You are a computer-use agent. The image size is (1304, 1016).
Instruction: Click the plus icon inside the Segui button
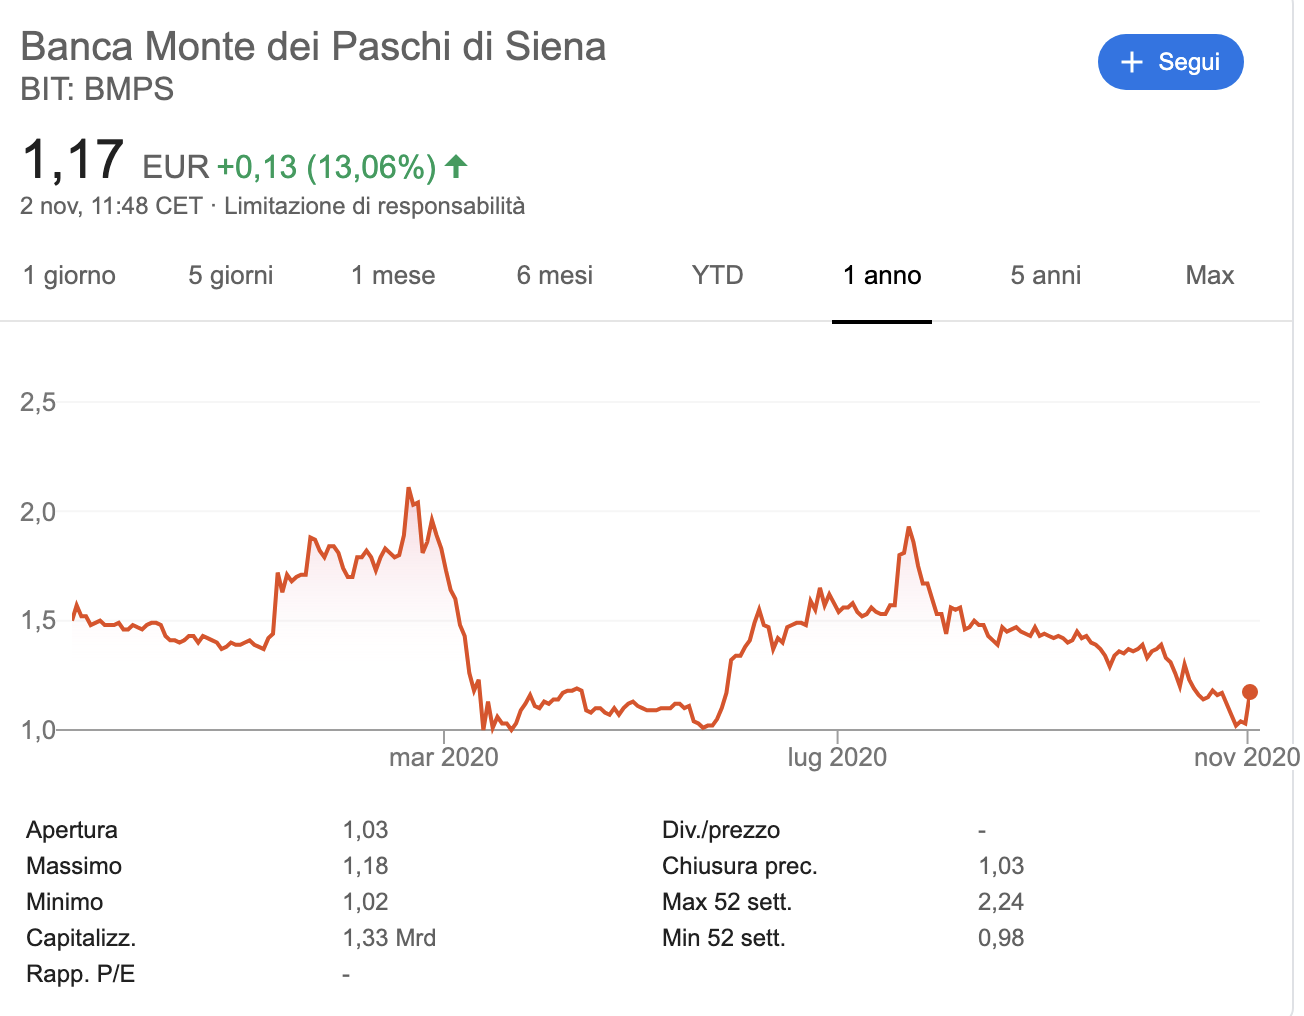coord(1131,62)
